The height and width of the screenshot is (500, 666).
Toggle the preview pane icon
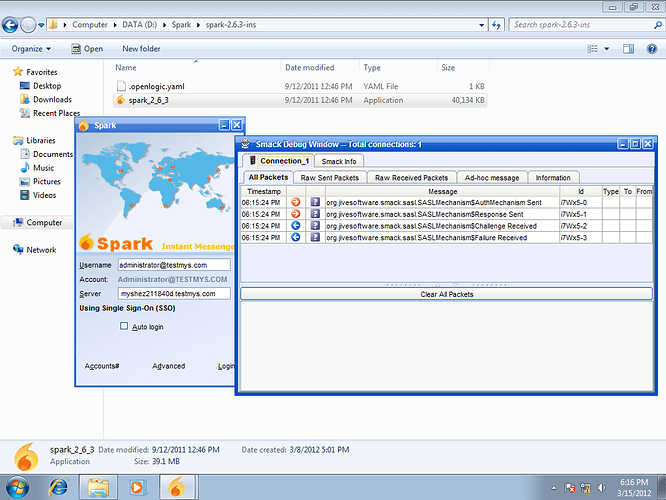click(x=628, y=49)
